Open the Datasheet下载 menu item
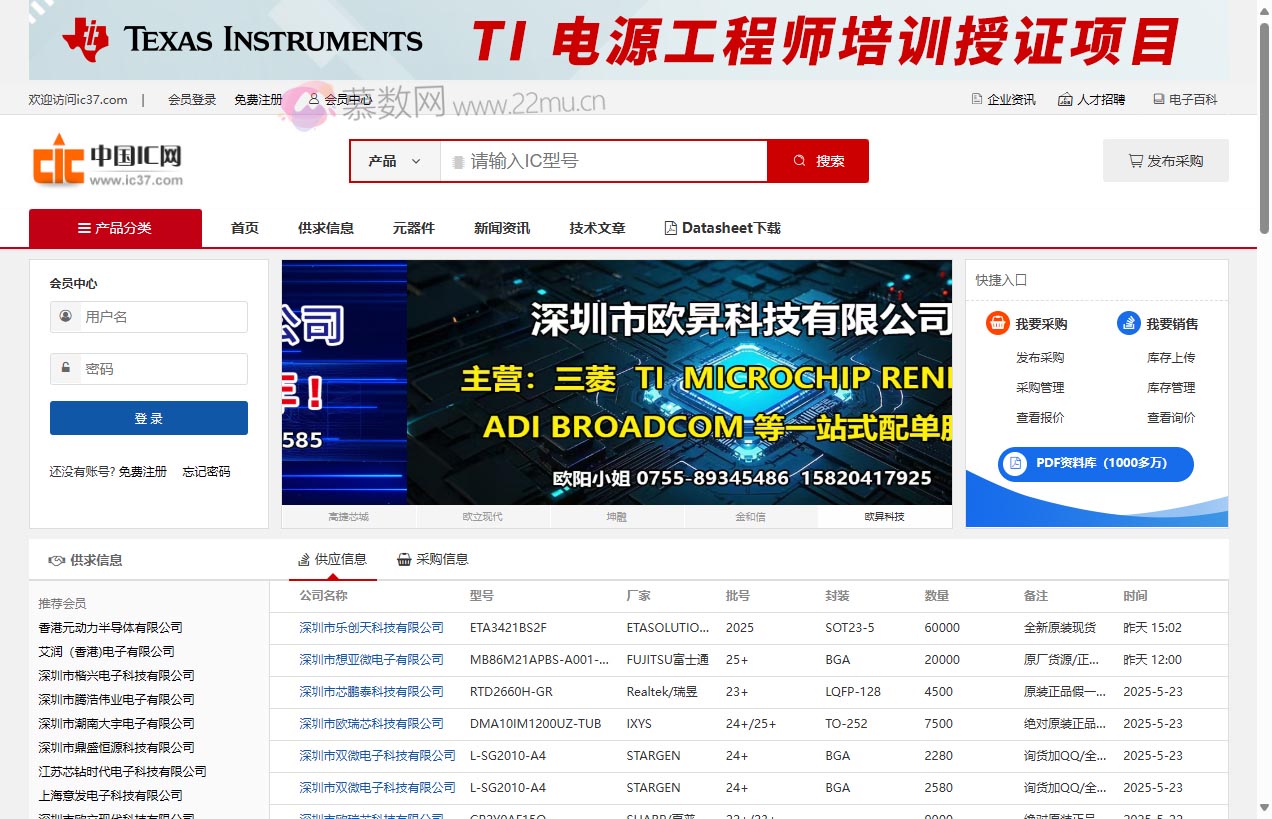Screen dimensions: 1272x819 click(722, 228)
